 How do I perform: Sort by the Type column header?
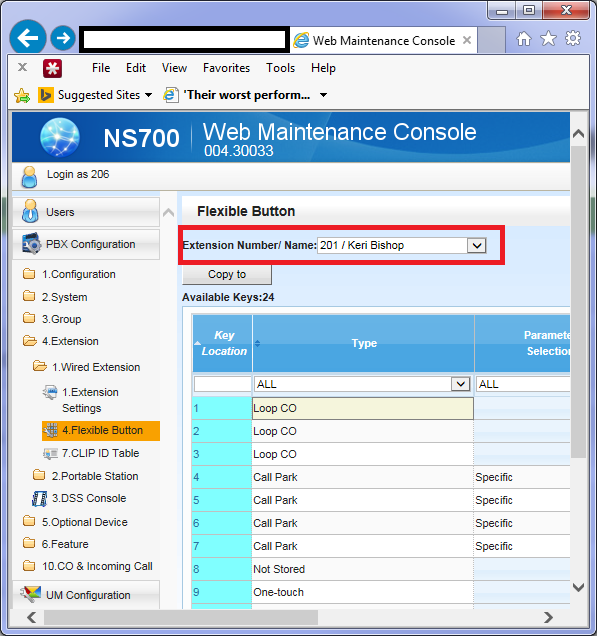coord(364,343)
